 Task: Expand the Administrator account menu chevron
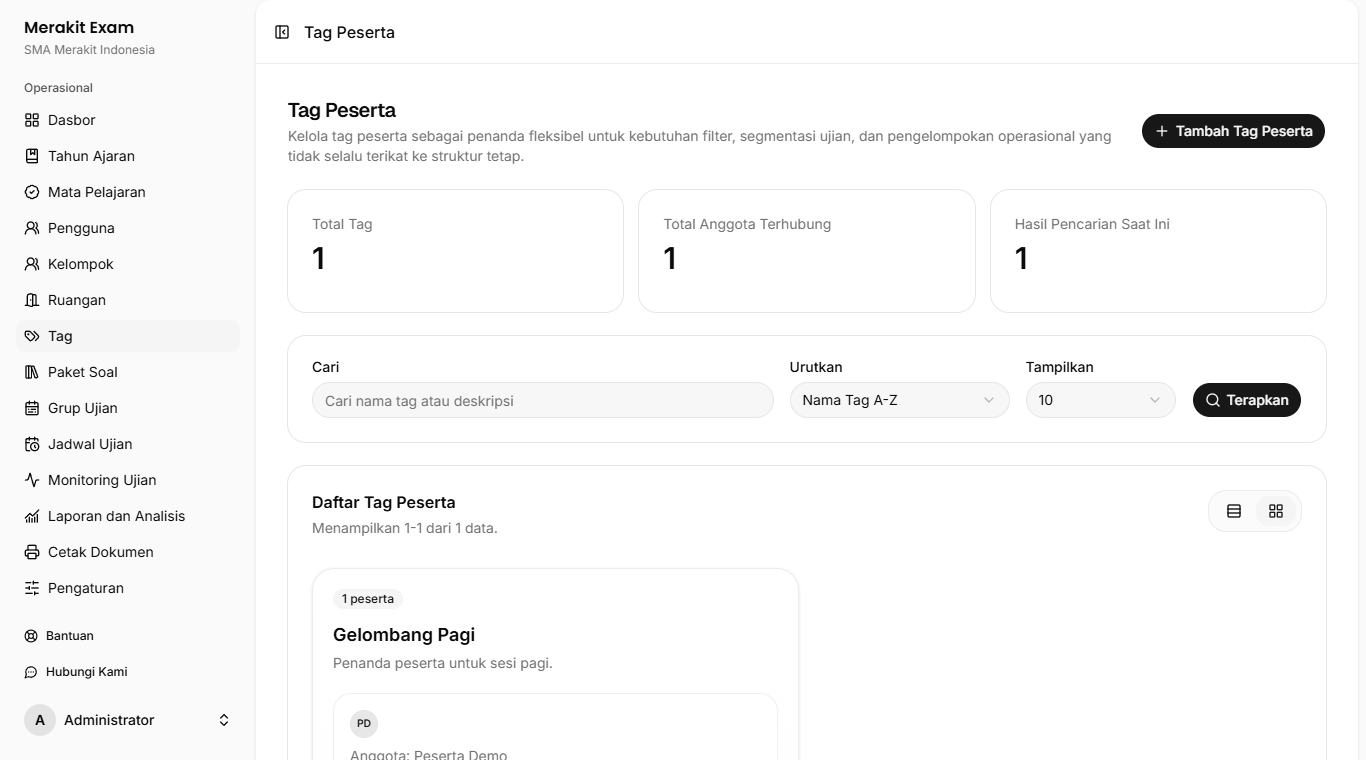pos(224,720)
